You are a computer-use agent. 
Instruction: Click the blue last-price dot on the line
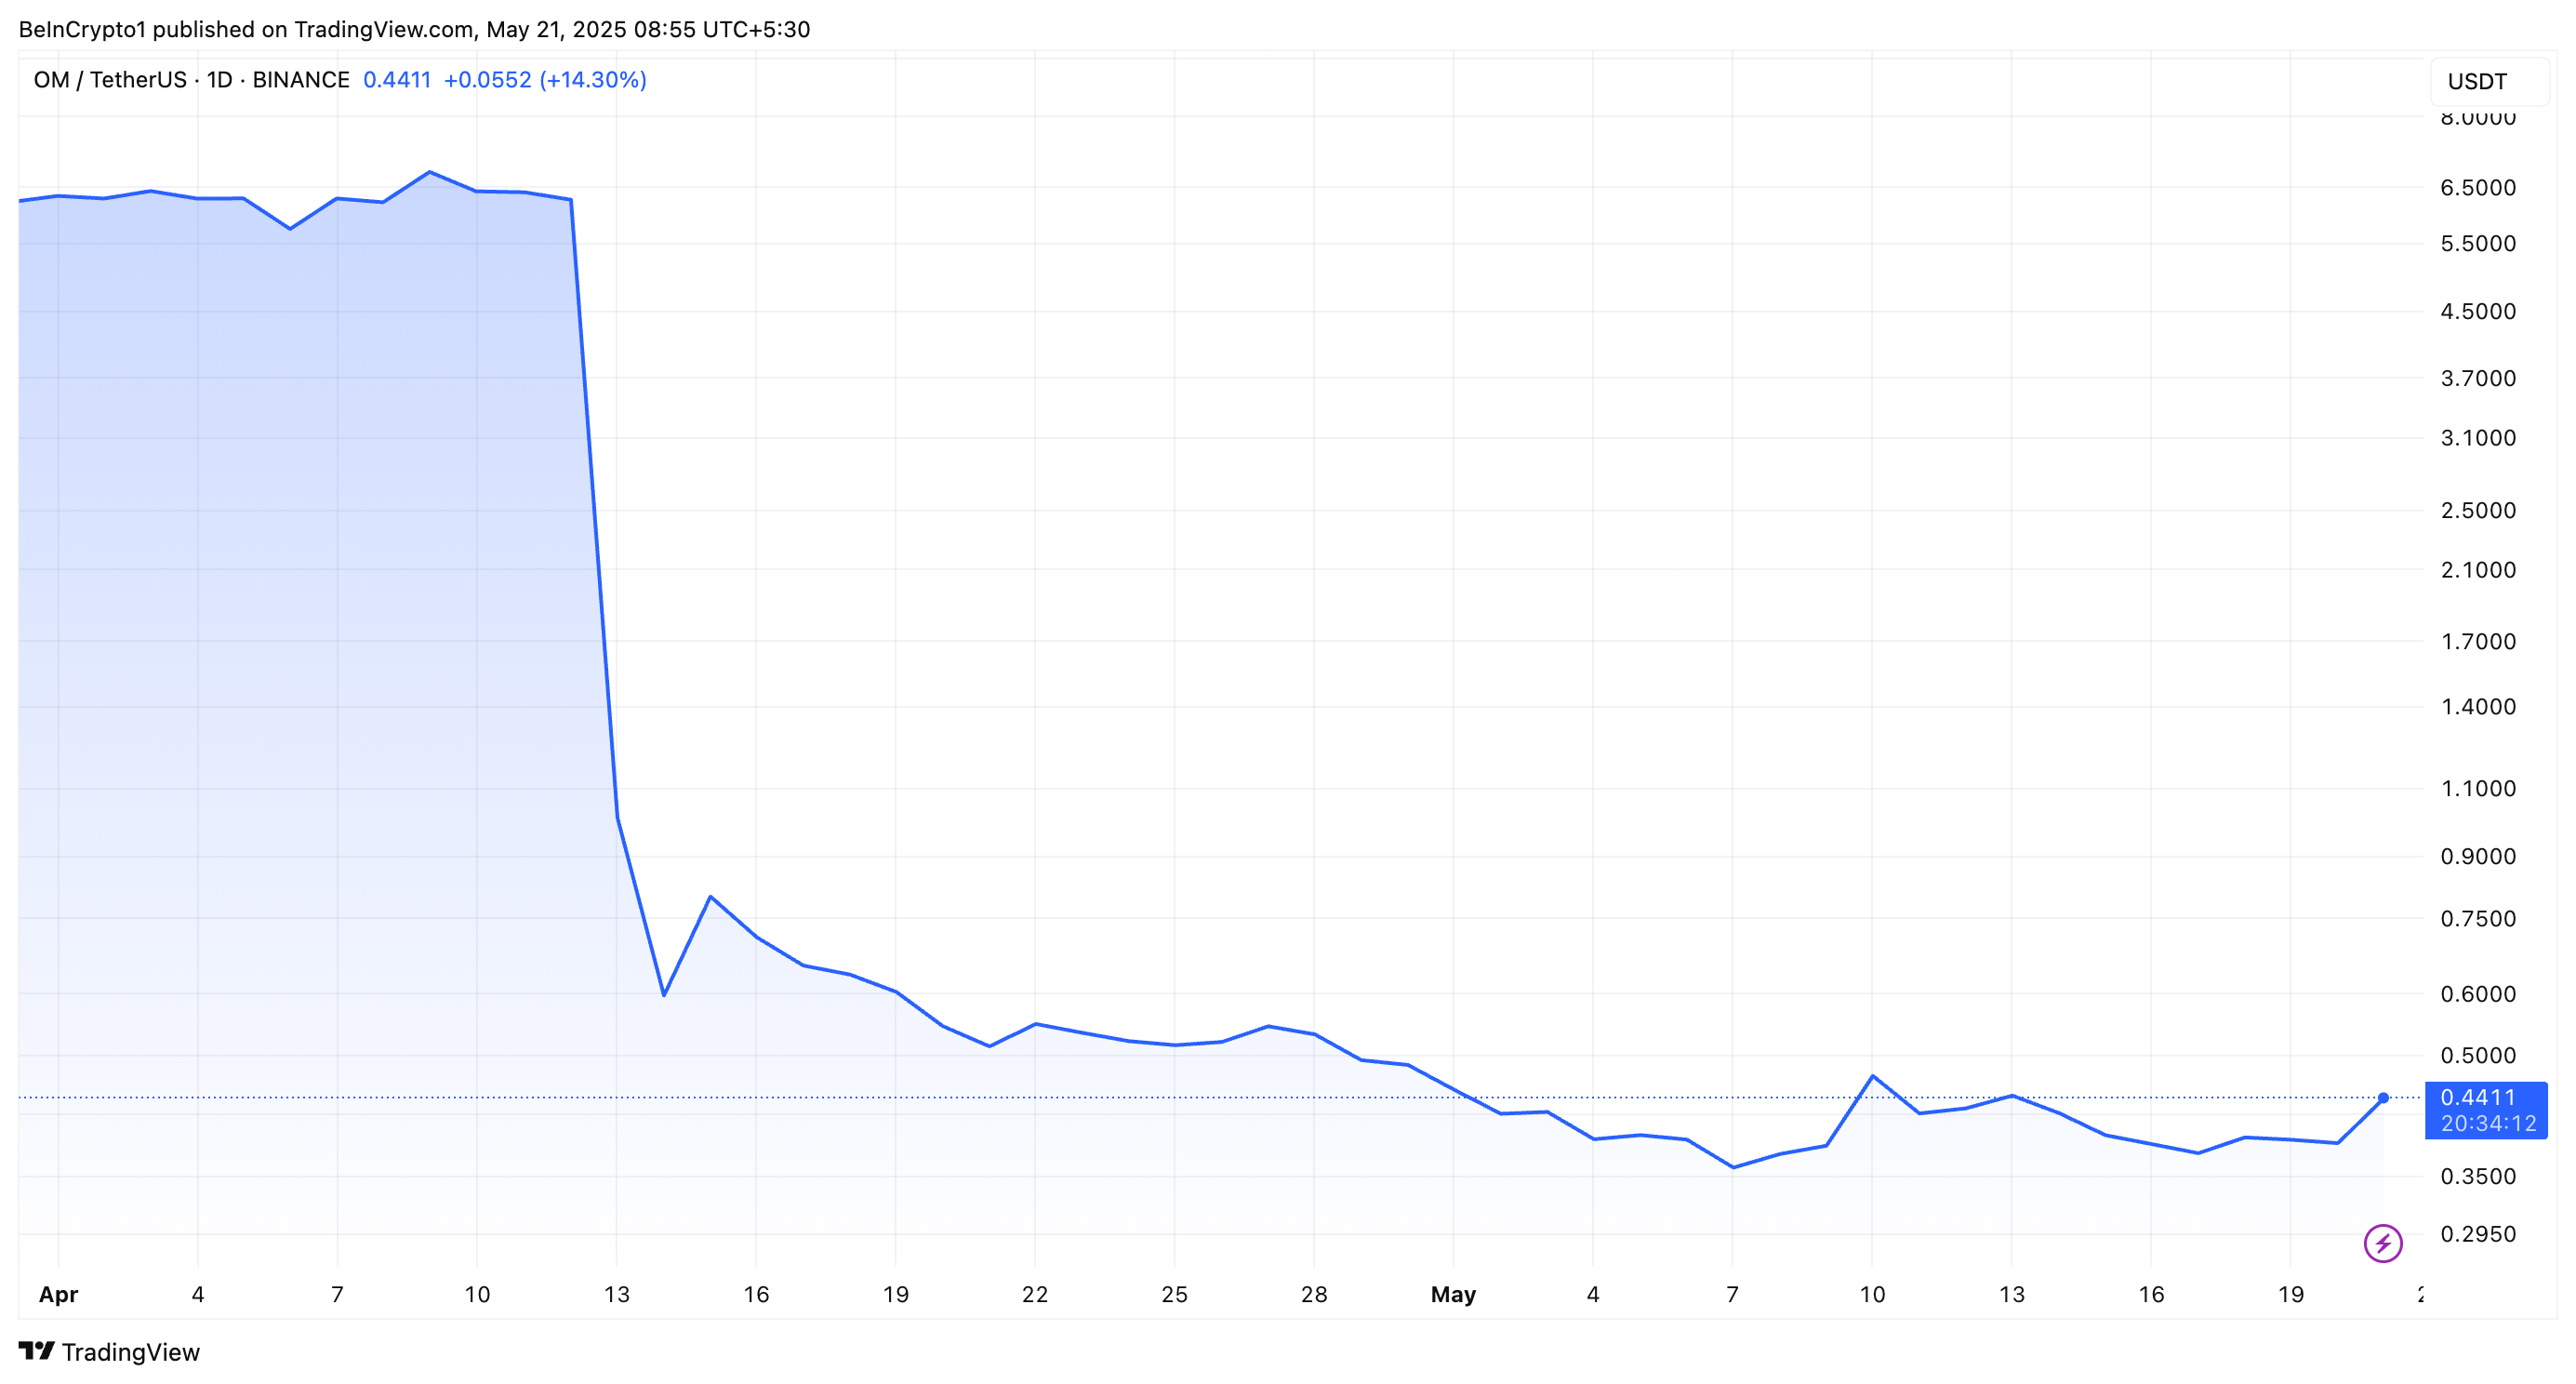pyautogui.click(x=2383, y=1098)
